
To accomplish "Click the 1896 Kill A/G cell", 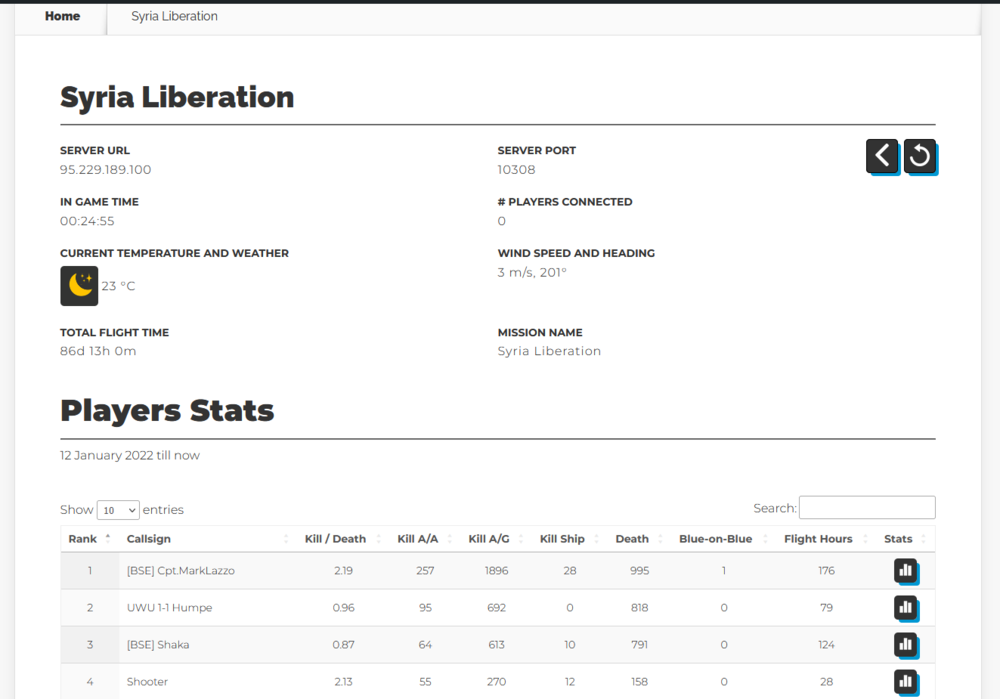I will (496, 571).
